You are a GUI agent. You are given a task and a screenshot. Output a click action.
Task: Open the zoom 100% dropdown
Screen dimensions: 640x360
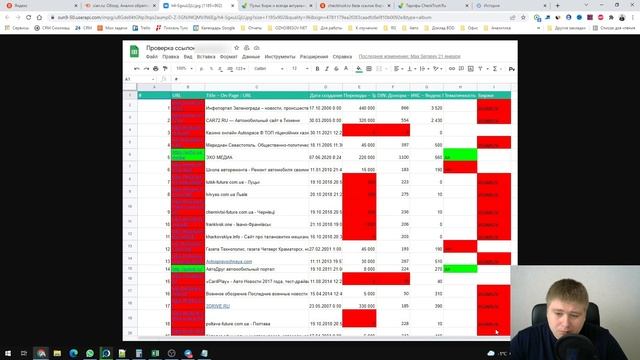click(184, 69)
